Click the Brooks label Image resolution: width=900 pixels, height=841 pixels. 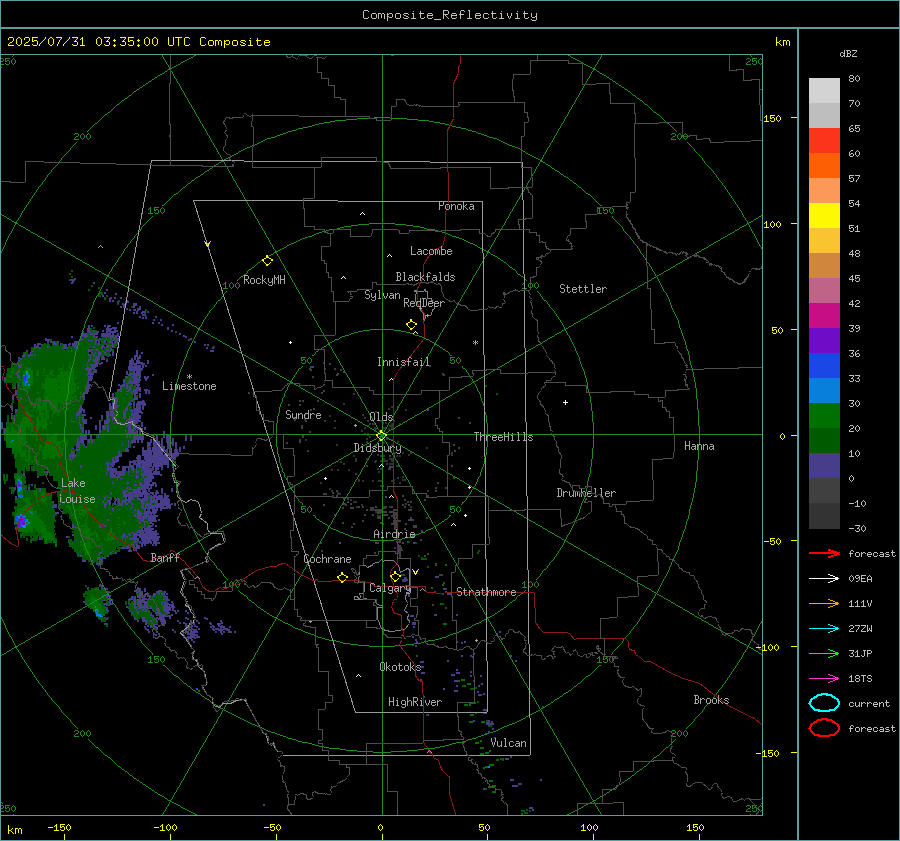711,700
